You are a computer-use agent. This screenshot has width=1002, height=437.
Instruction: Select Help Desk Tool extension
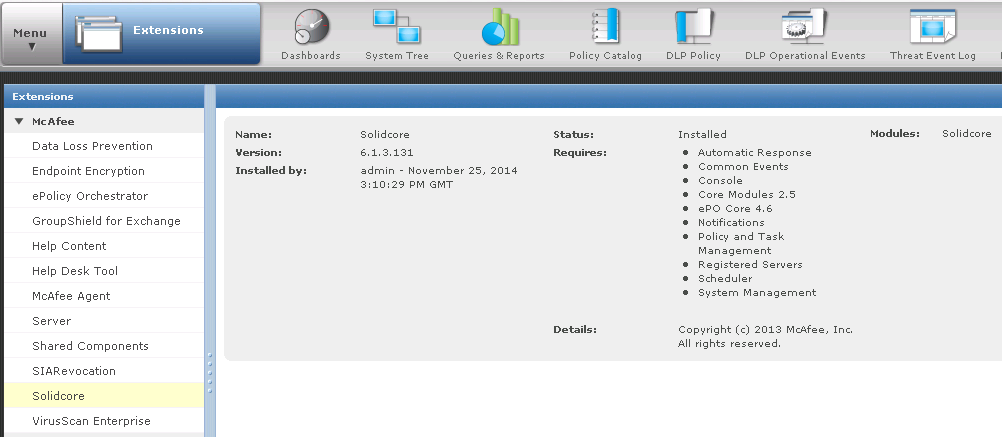coord(104,270)
